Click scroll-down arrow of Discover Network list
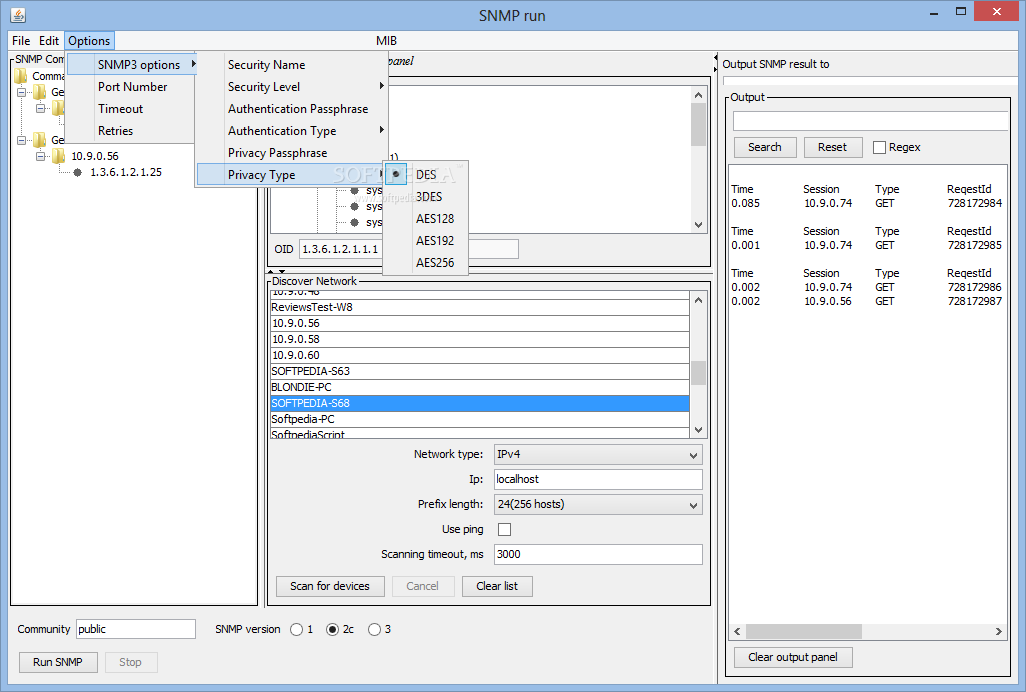1026x692 pixels. [x=698, y=430]
